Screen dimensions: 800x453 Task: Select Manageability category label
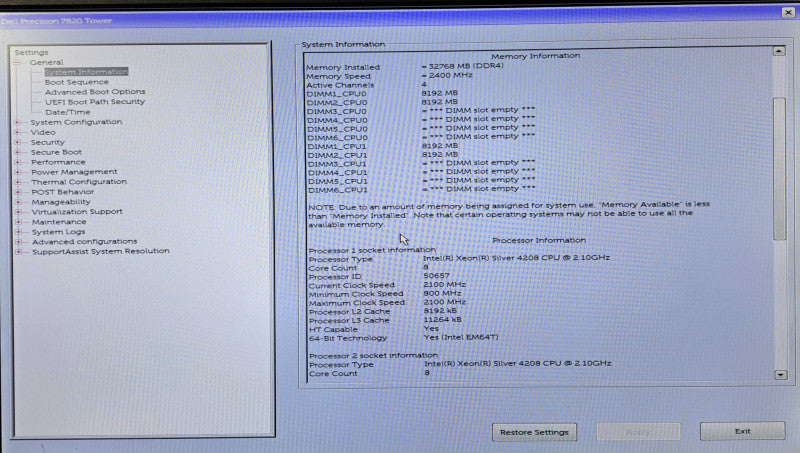[61, 202]
